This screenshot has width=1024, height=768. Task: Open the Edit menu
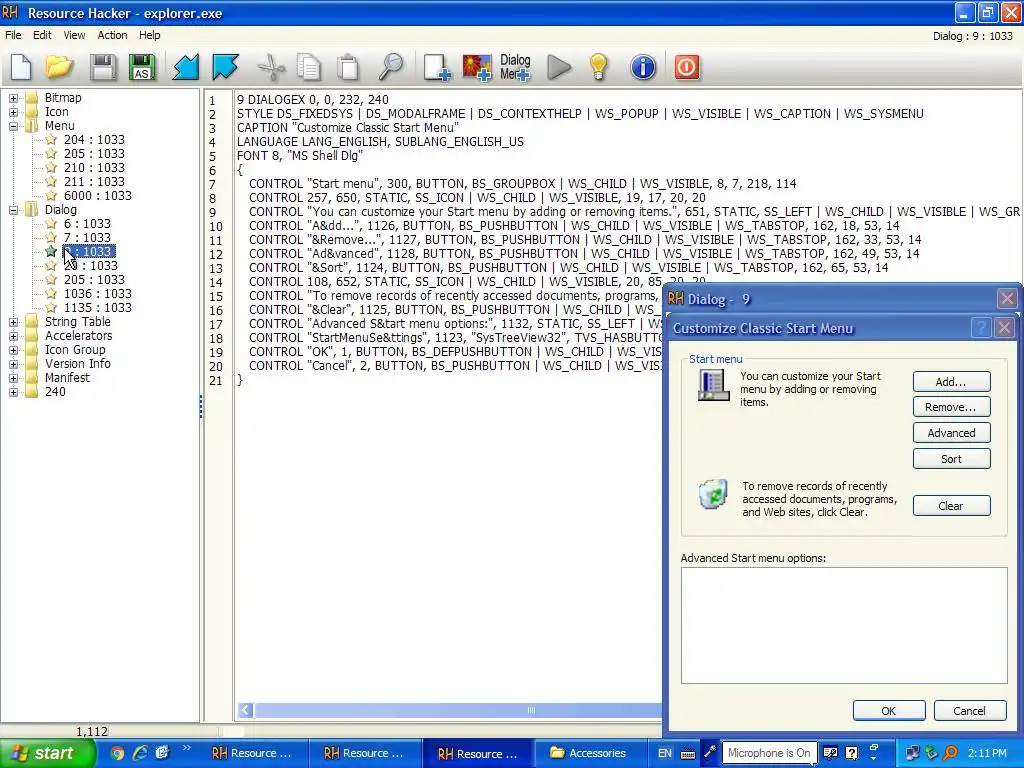tap(42, 35)
